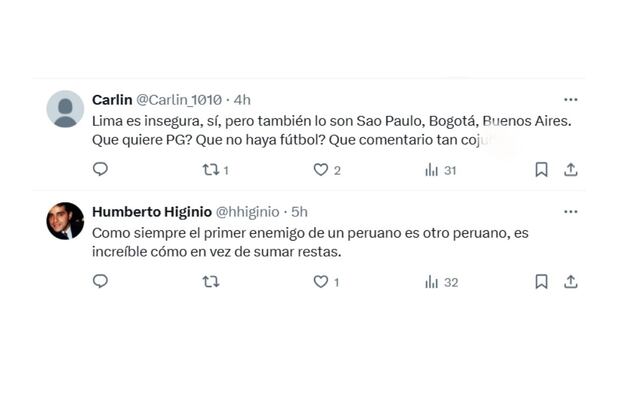Screen dimensions: 620x413
Task: Open more options on Humberto's tweet
Action: 570,212
